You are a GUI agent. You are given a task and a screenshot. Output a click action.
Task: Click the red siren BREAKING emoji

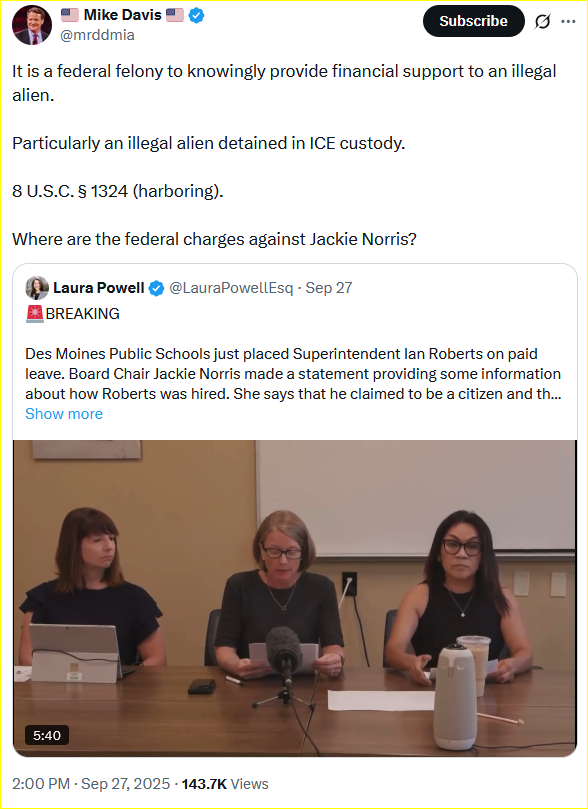pyautogui.click(x=35, y=314)
